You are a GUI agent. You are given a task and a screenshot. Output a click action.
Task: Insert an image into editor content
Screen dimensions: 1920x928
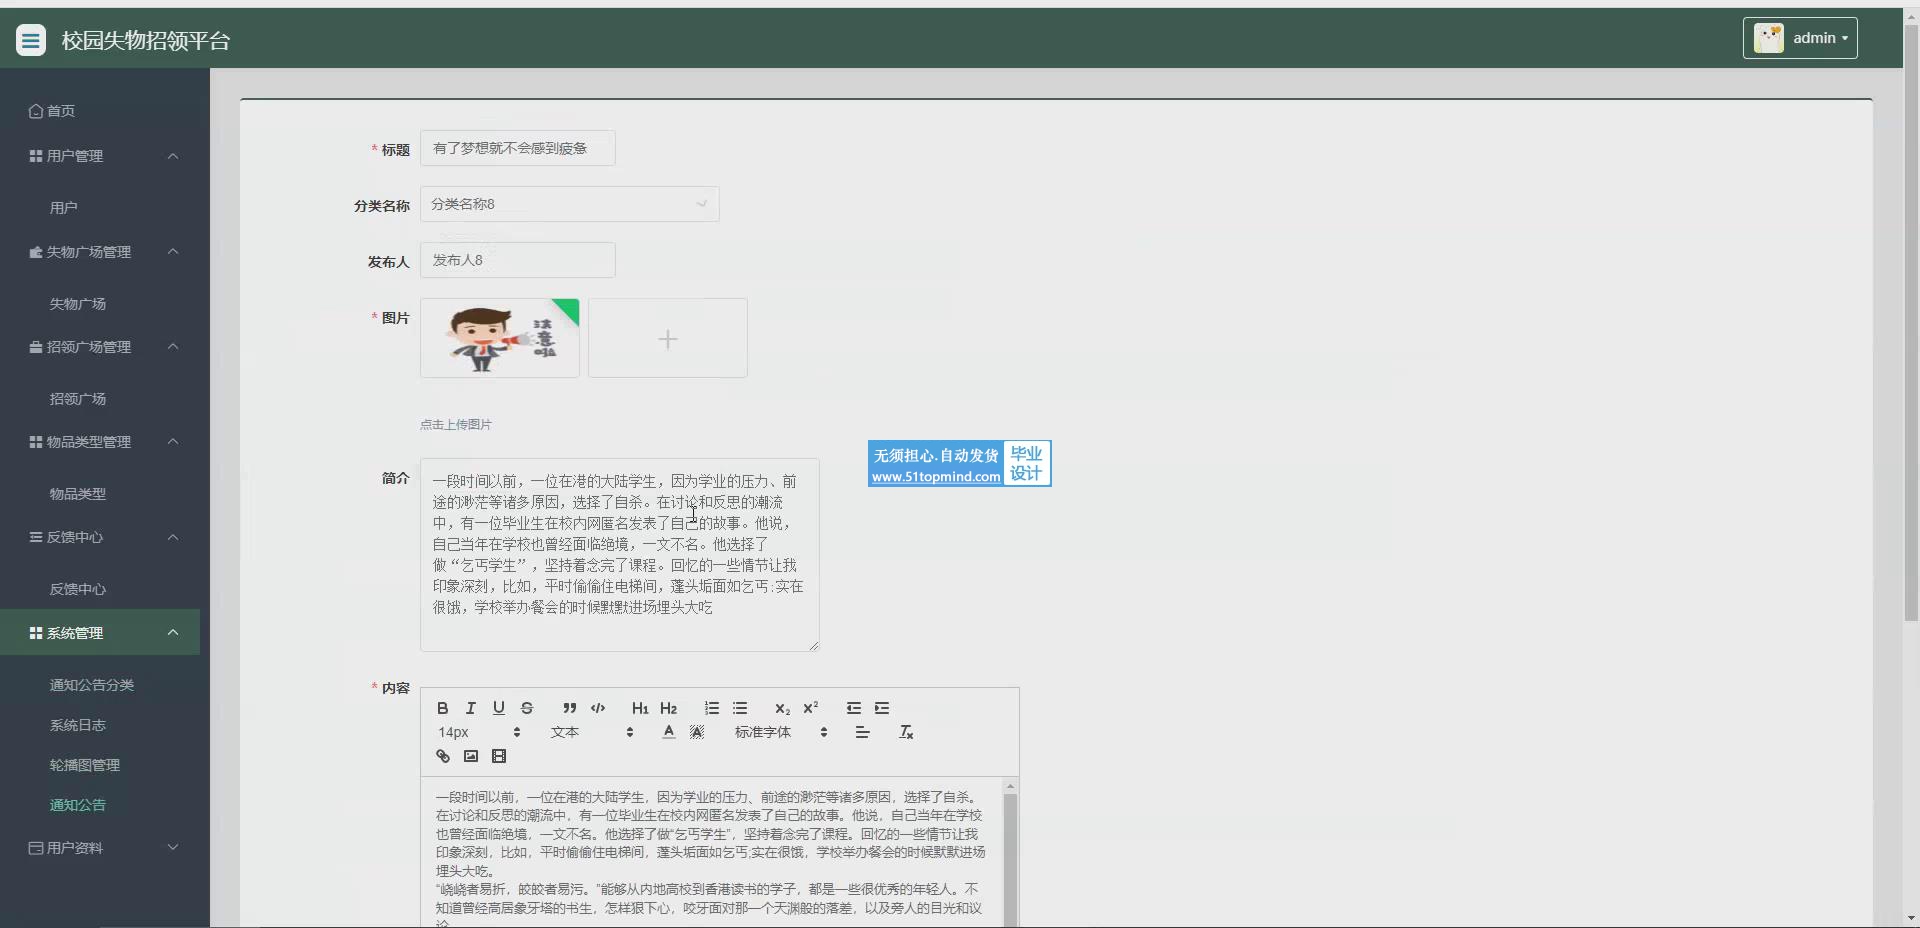coord(470,756)
